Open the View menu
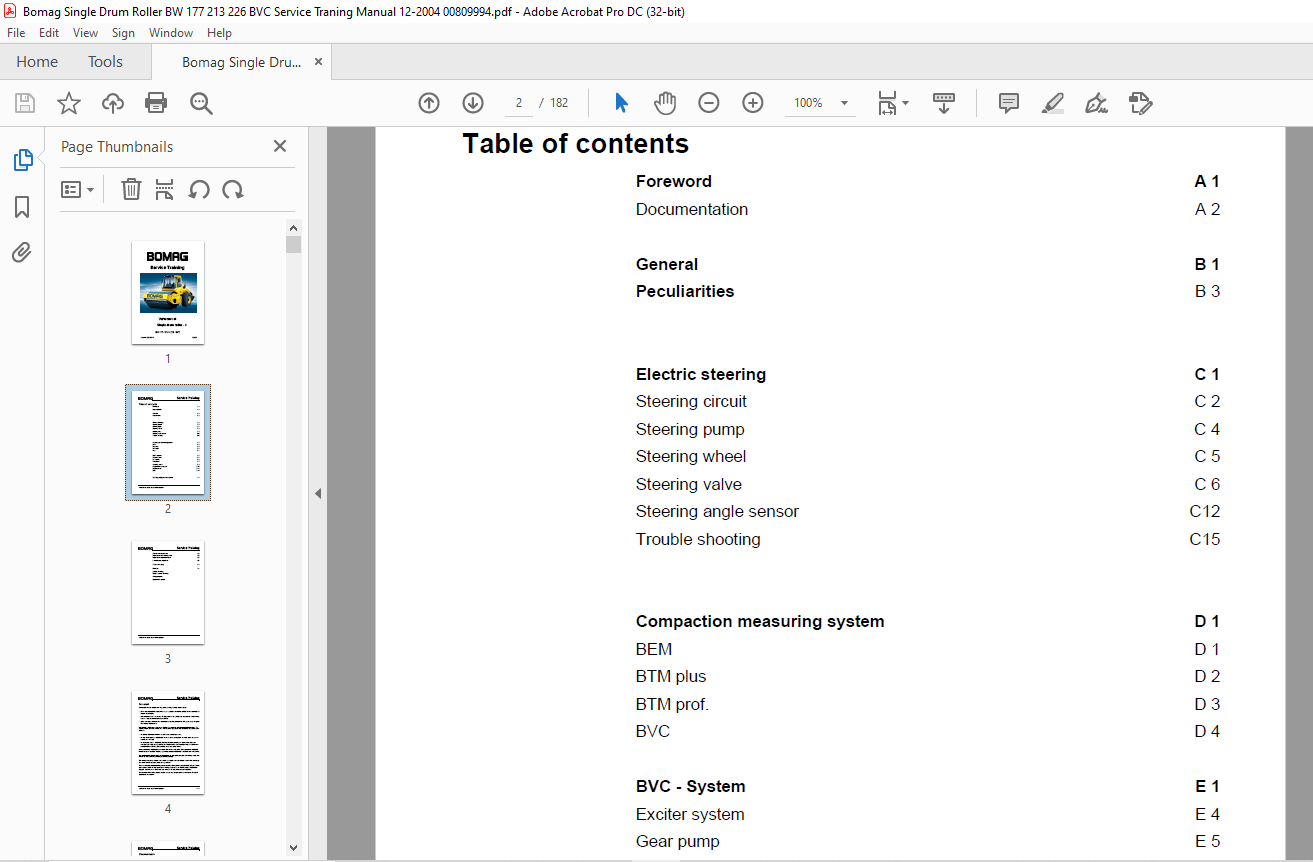The image size is (1313, 862). [86, 33]
